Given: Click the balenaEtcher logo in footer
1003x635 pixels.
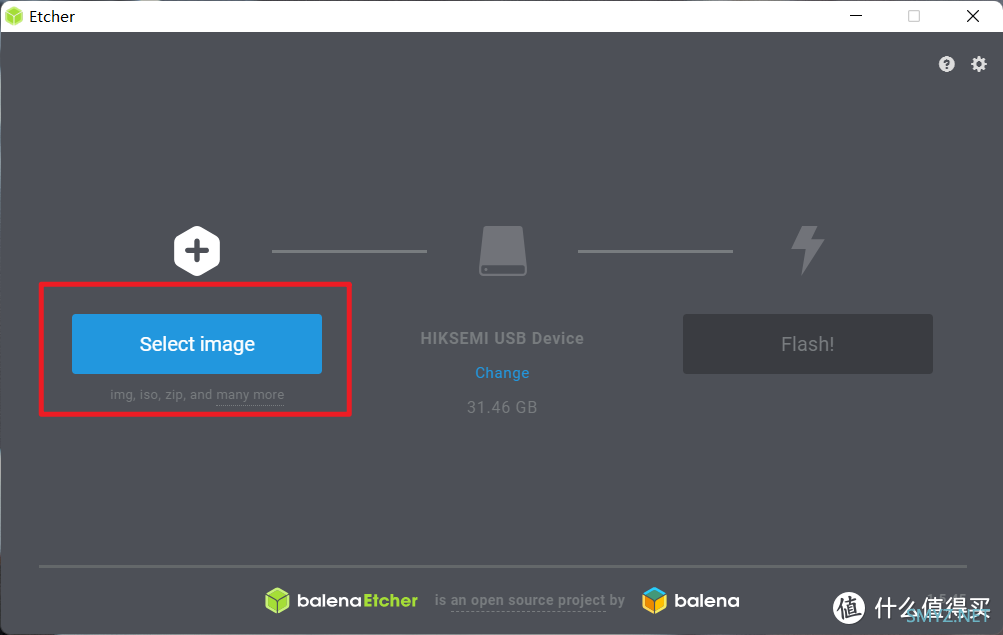Looking at the screenshot, I should (x=342, y=600).
